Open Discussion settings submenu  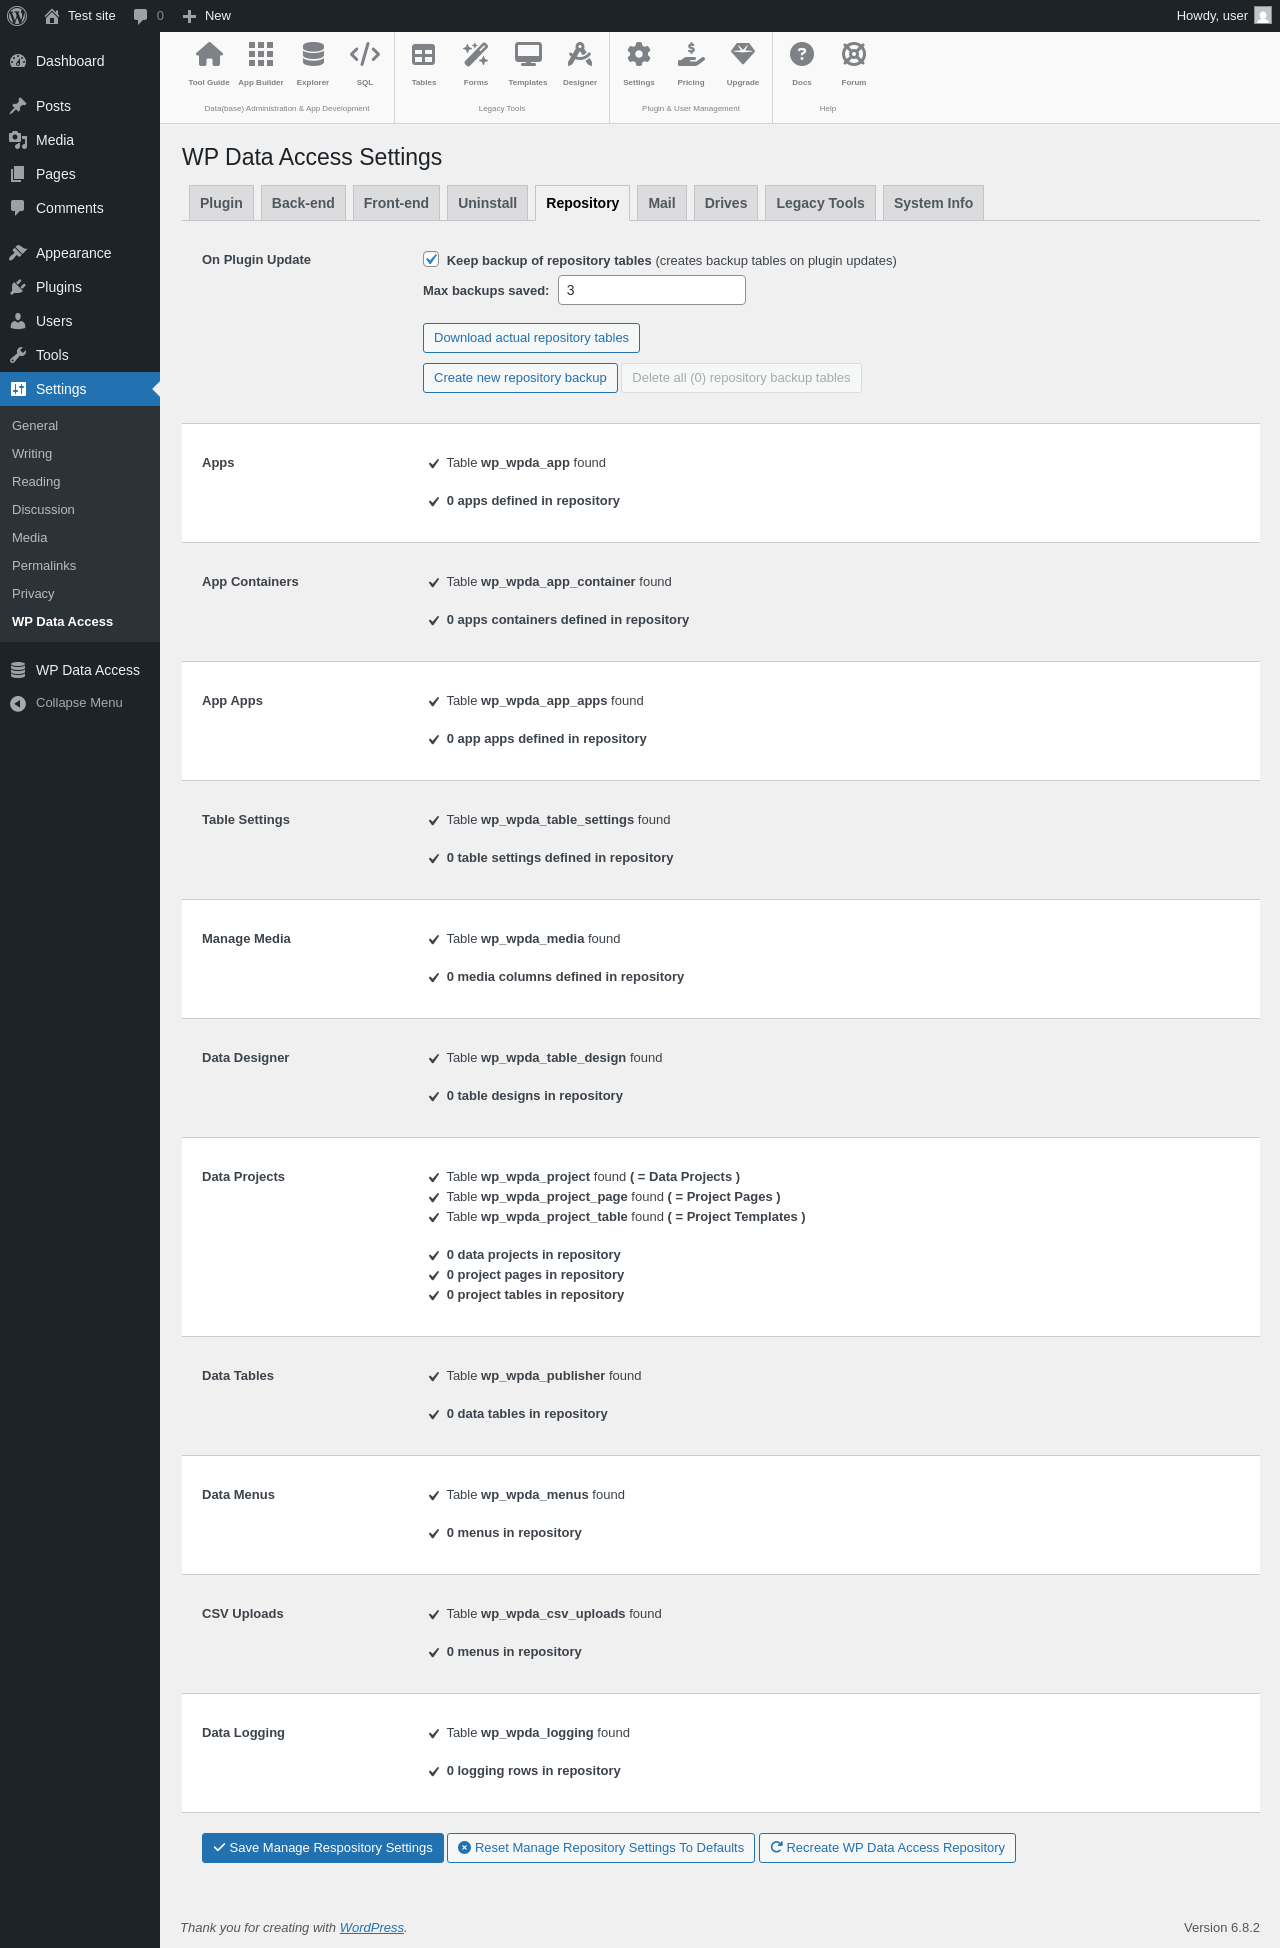tap(80, 510)
